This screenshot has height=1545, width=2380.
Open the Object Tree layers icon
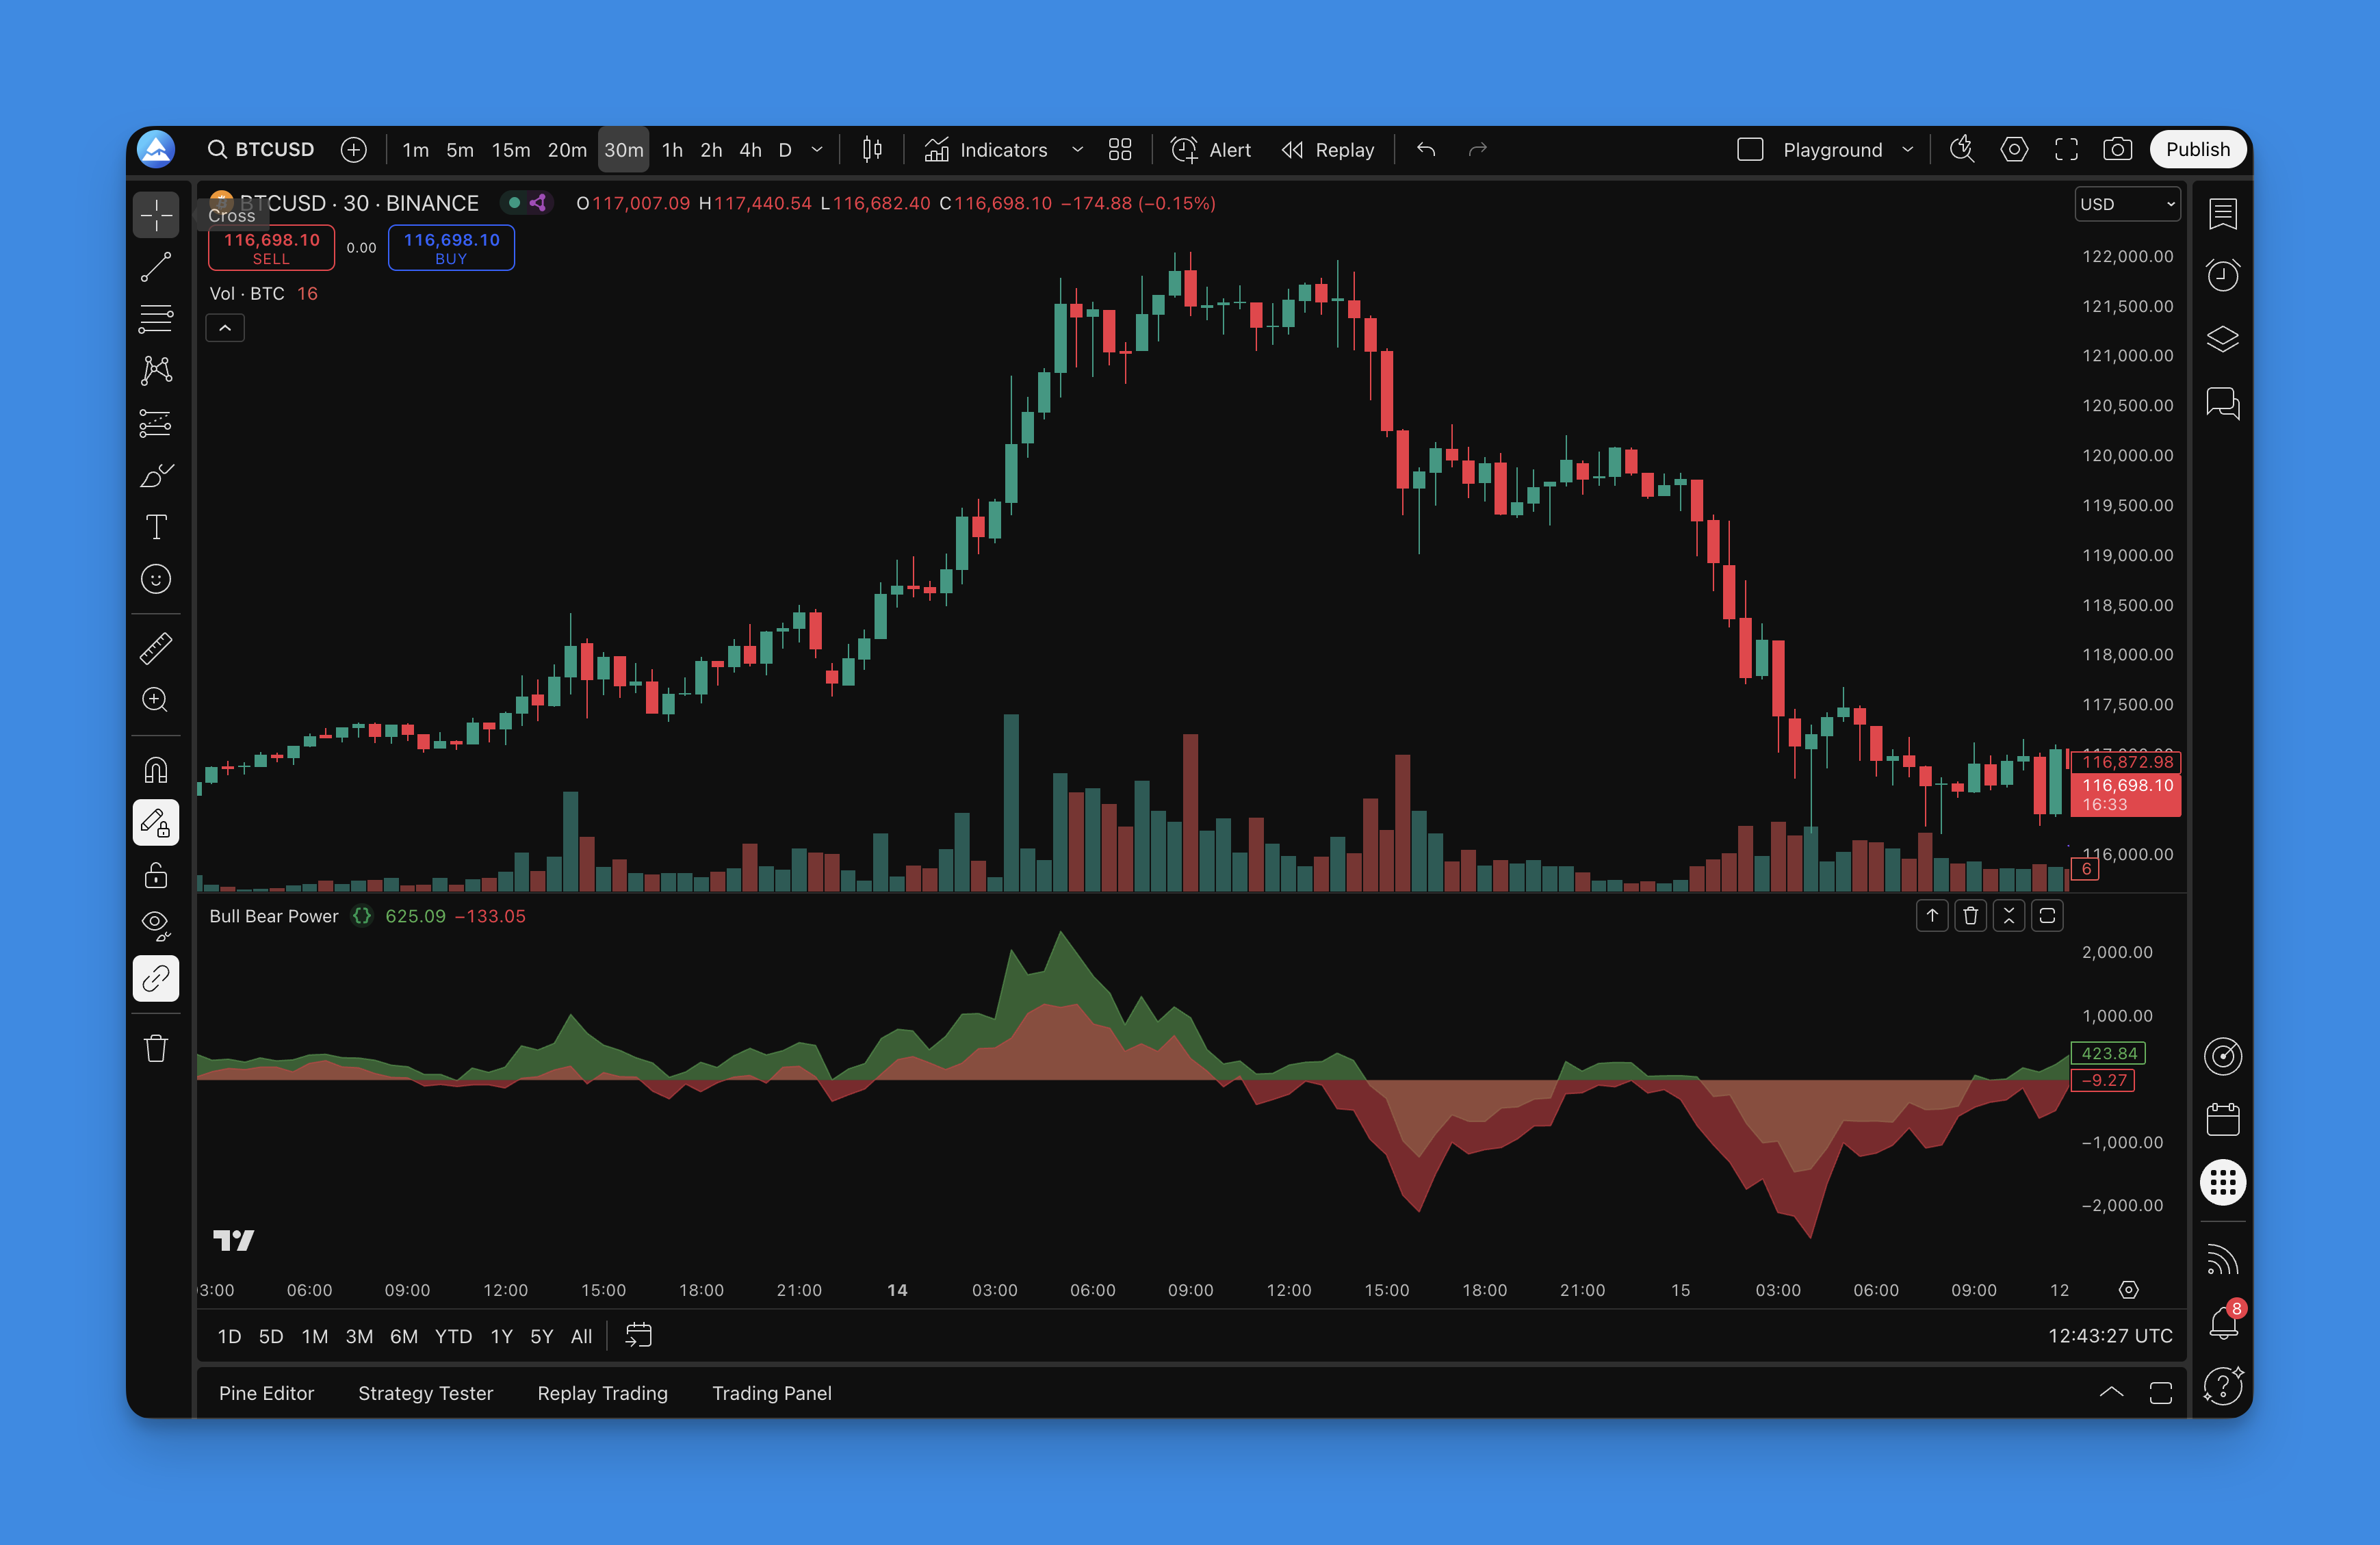click(x=2222, y=339)
